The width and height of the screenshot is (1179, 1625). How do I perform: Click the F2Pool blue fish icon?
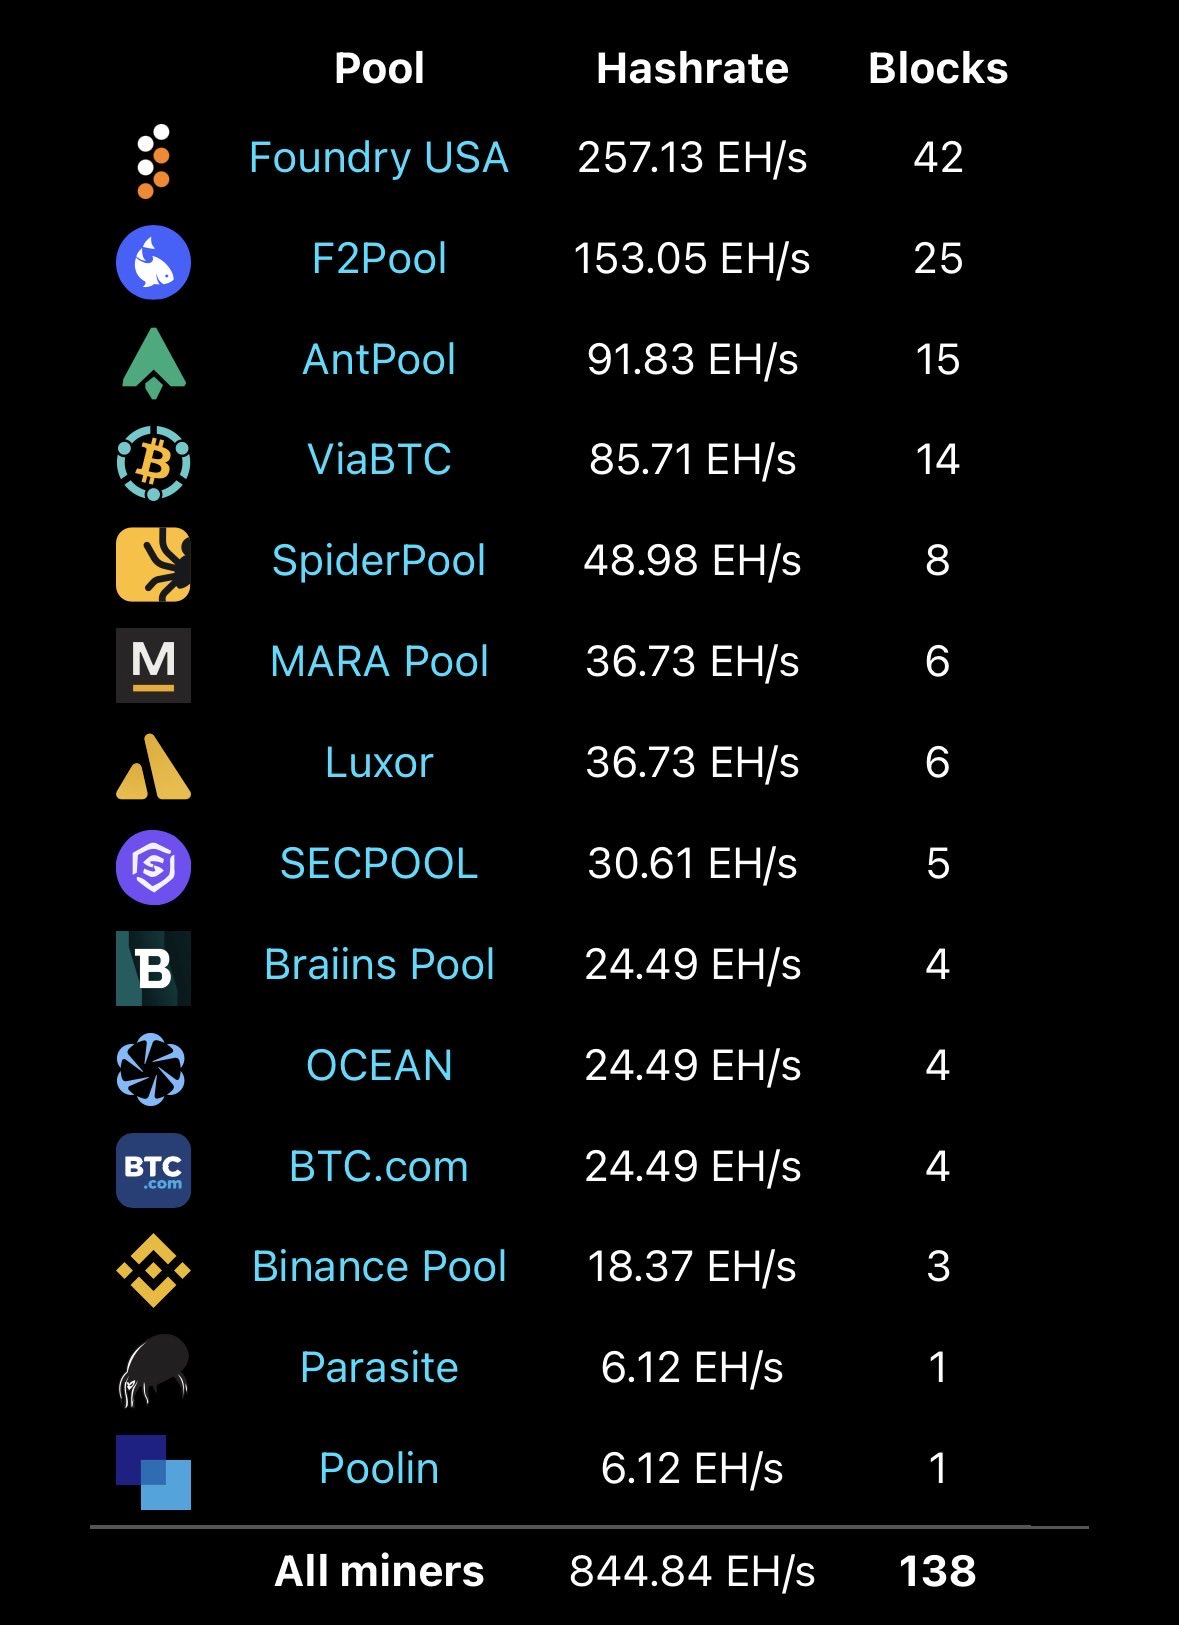coord(153,262)
